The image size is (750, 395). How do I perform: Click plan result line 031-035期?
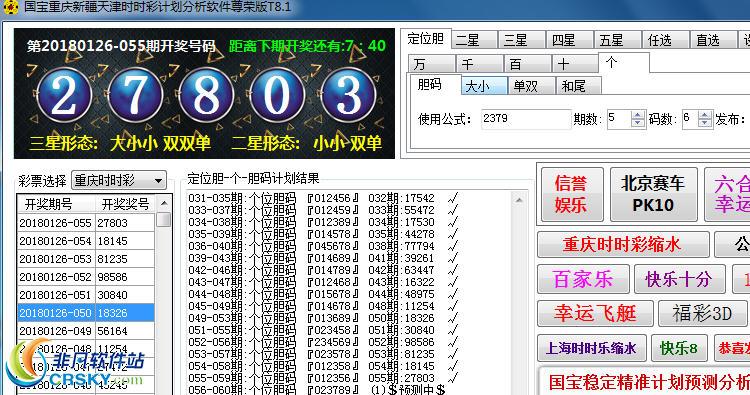tap(323, 198)
